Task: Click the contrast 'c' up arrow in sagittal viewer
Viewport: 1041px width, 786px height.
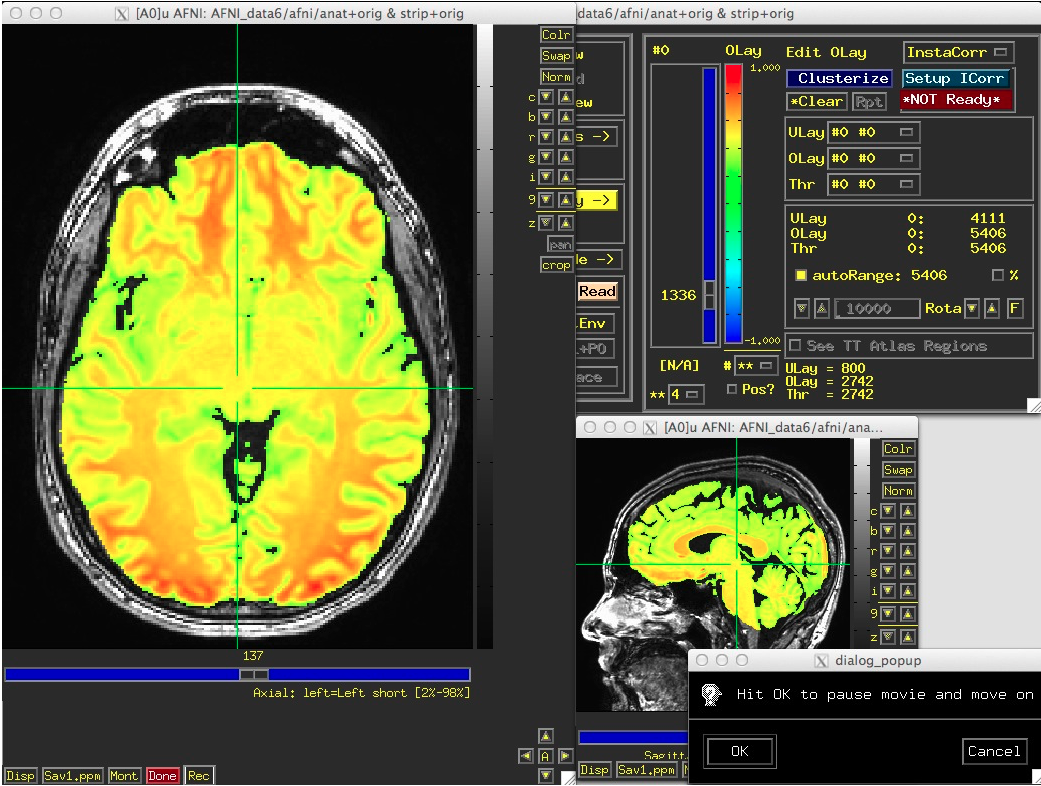Action: (908, 511)
